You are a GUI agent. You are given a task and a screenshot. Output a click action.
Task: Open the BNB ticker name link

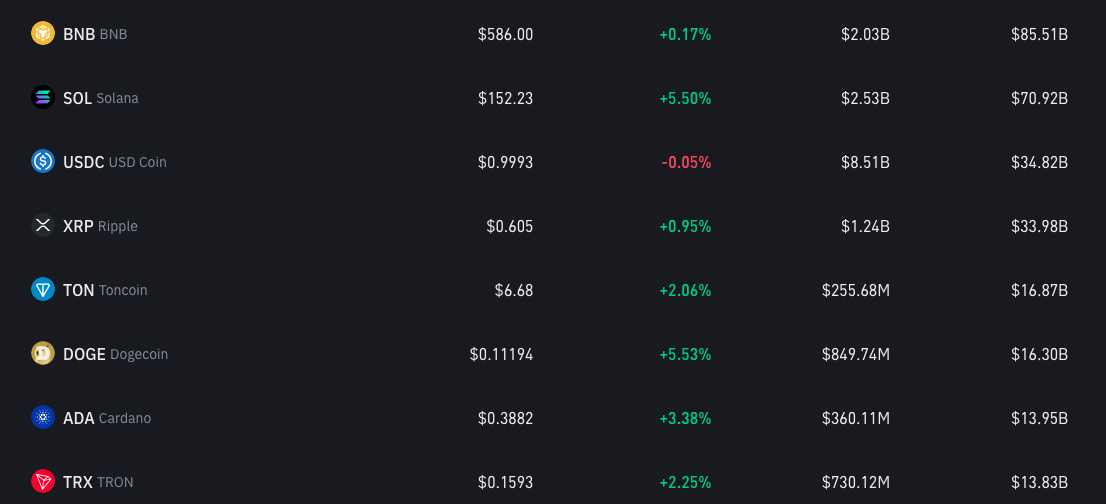tap(95, 34)
